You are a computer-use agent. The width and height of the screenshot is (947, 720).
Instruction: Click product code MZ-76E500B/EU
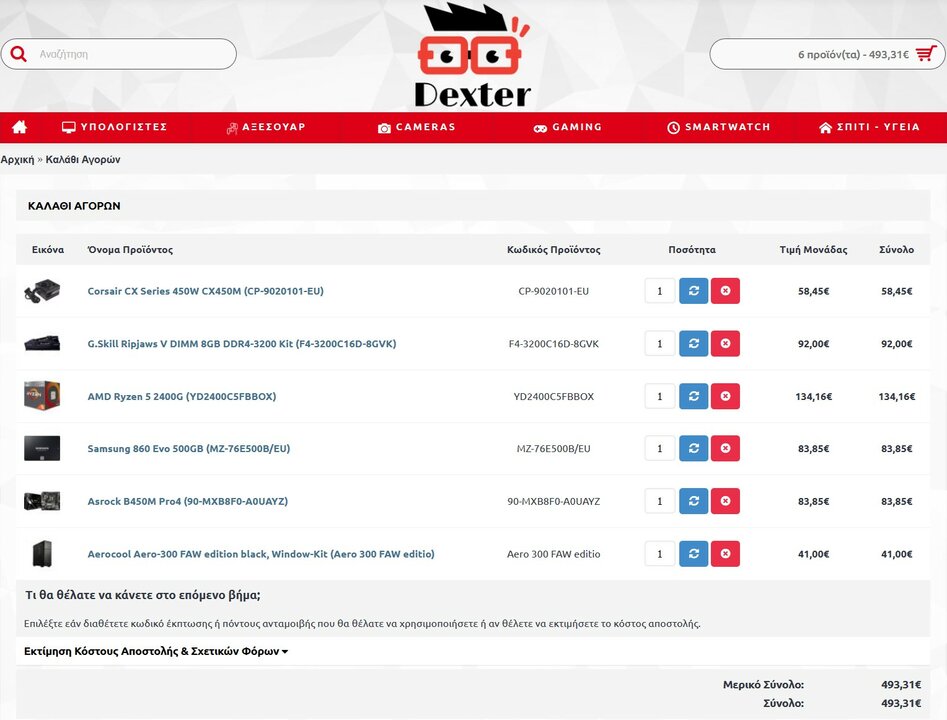[x=553, y=449]
